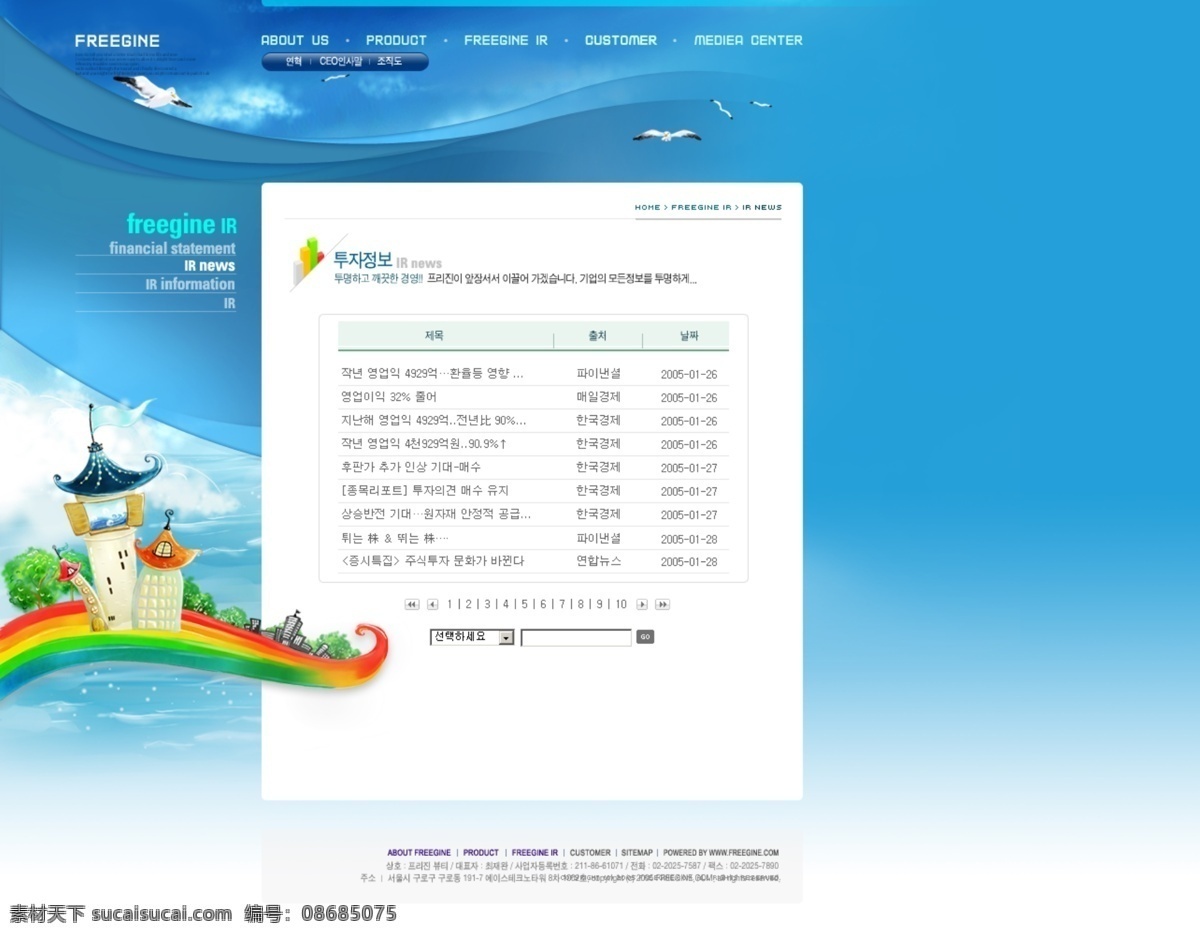The image size is (1200, 937).
Task: Click footer link SITEMAP
Action: tap(637, 853)
